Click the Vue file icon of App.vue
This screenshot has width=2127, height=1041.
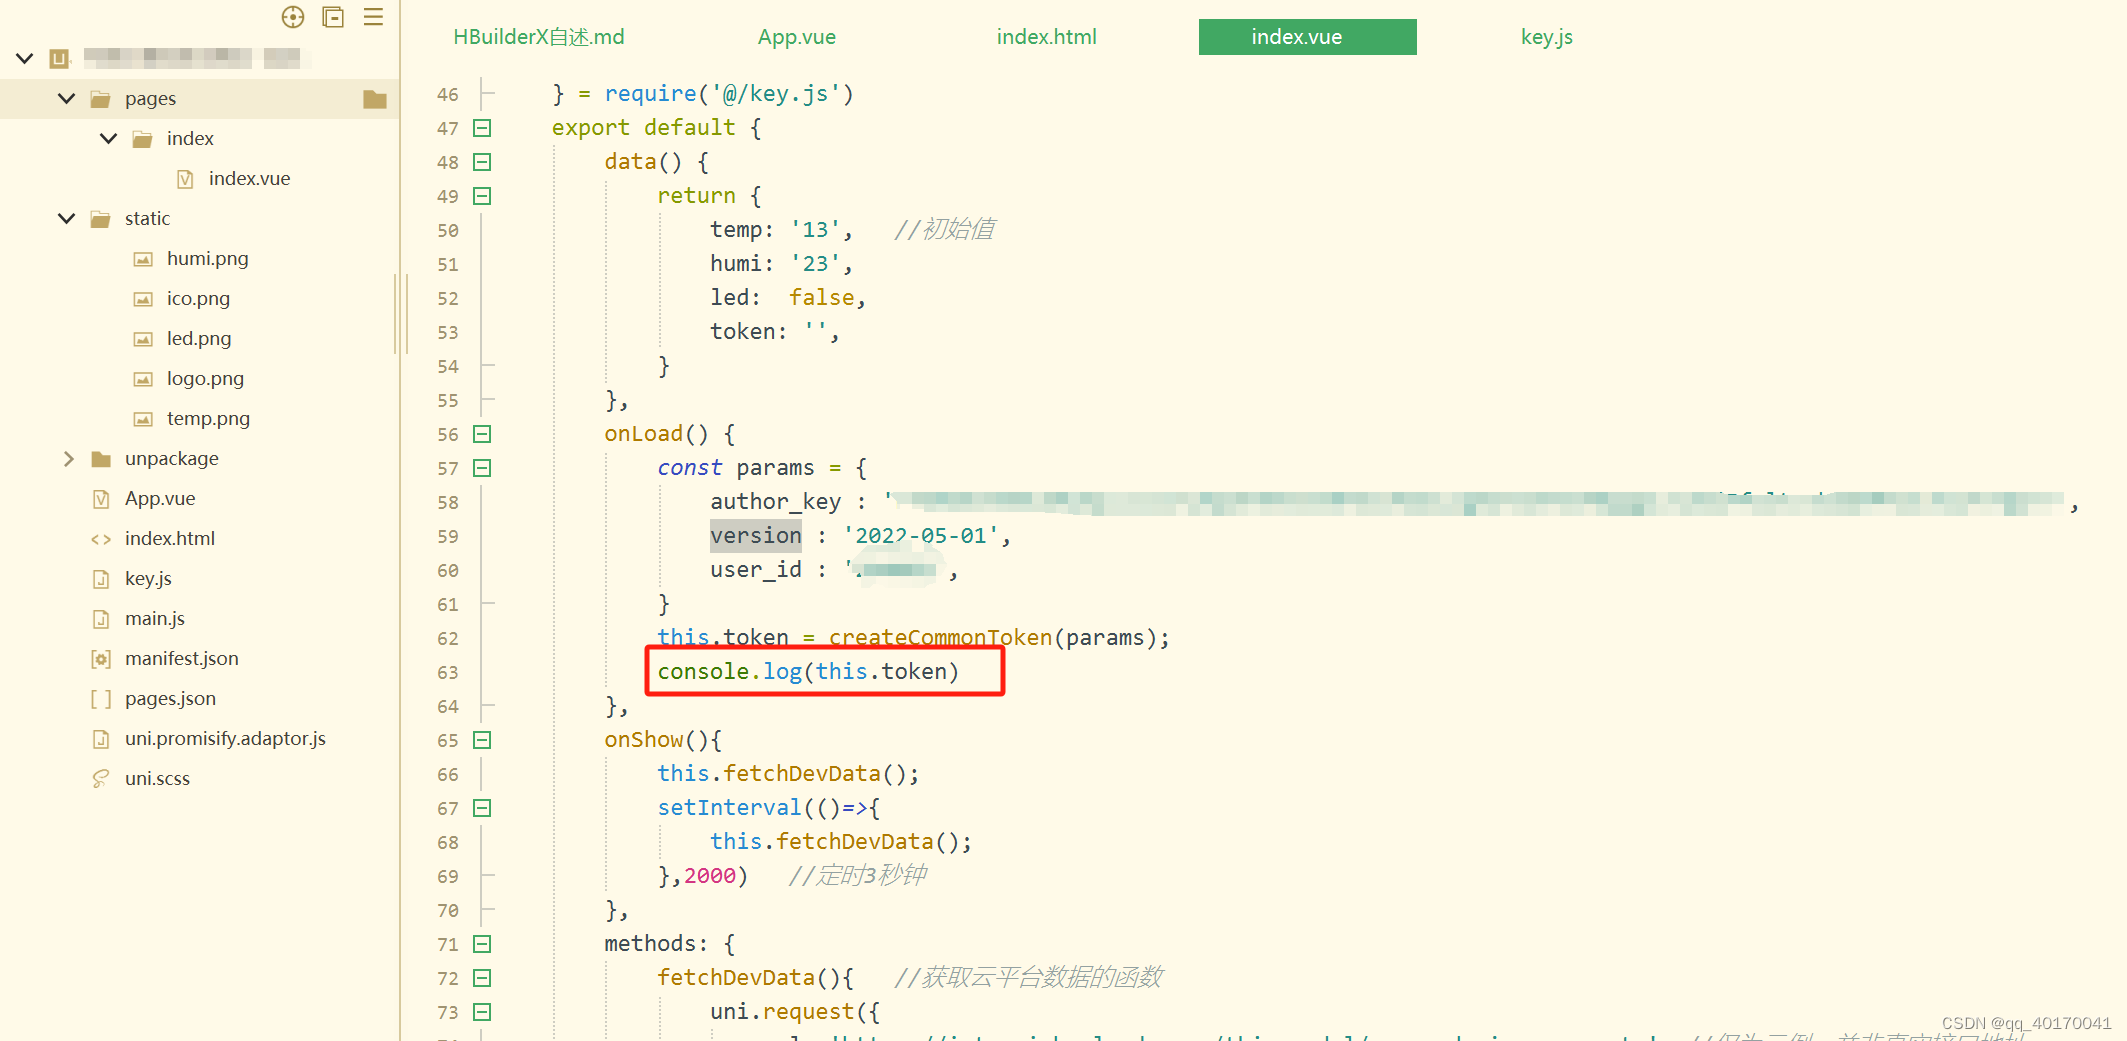point(101,499)
